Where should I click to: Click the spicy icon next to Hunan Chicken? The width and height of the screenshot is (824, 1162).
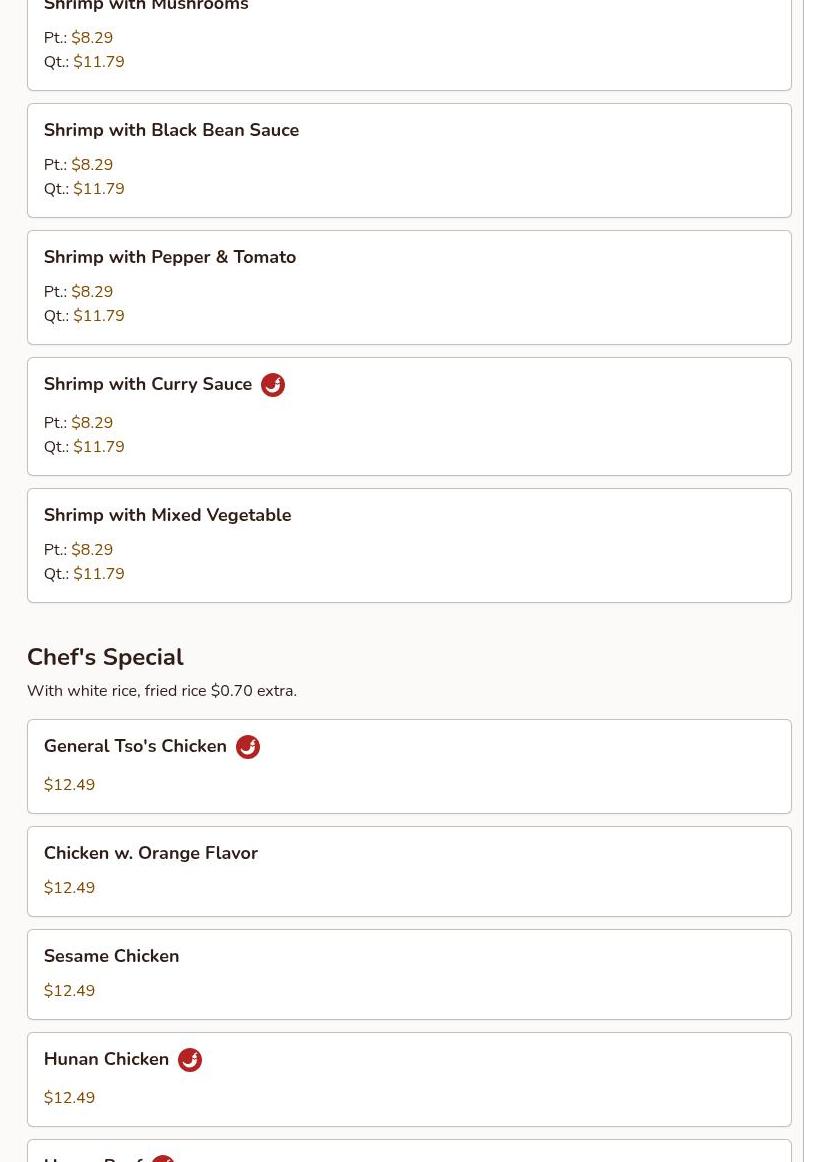pos(190,1060)
